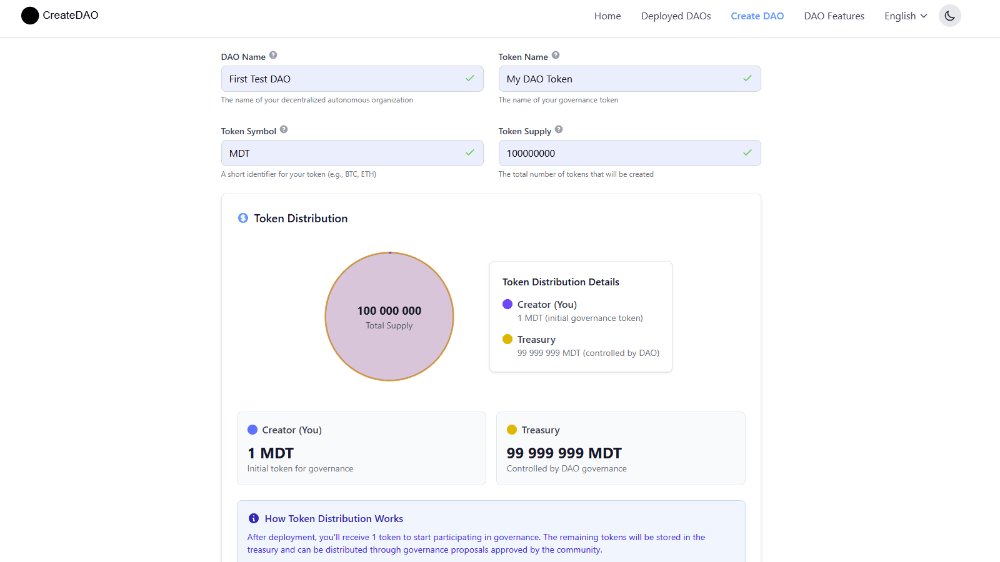Go to the Home page
The image size is (1000, 562).
click(607, 16)
